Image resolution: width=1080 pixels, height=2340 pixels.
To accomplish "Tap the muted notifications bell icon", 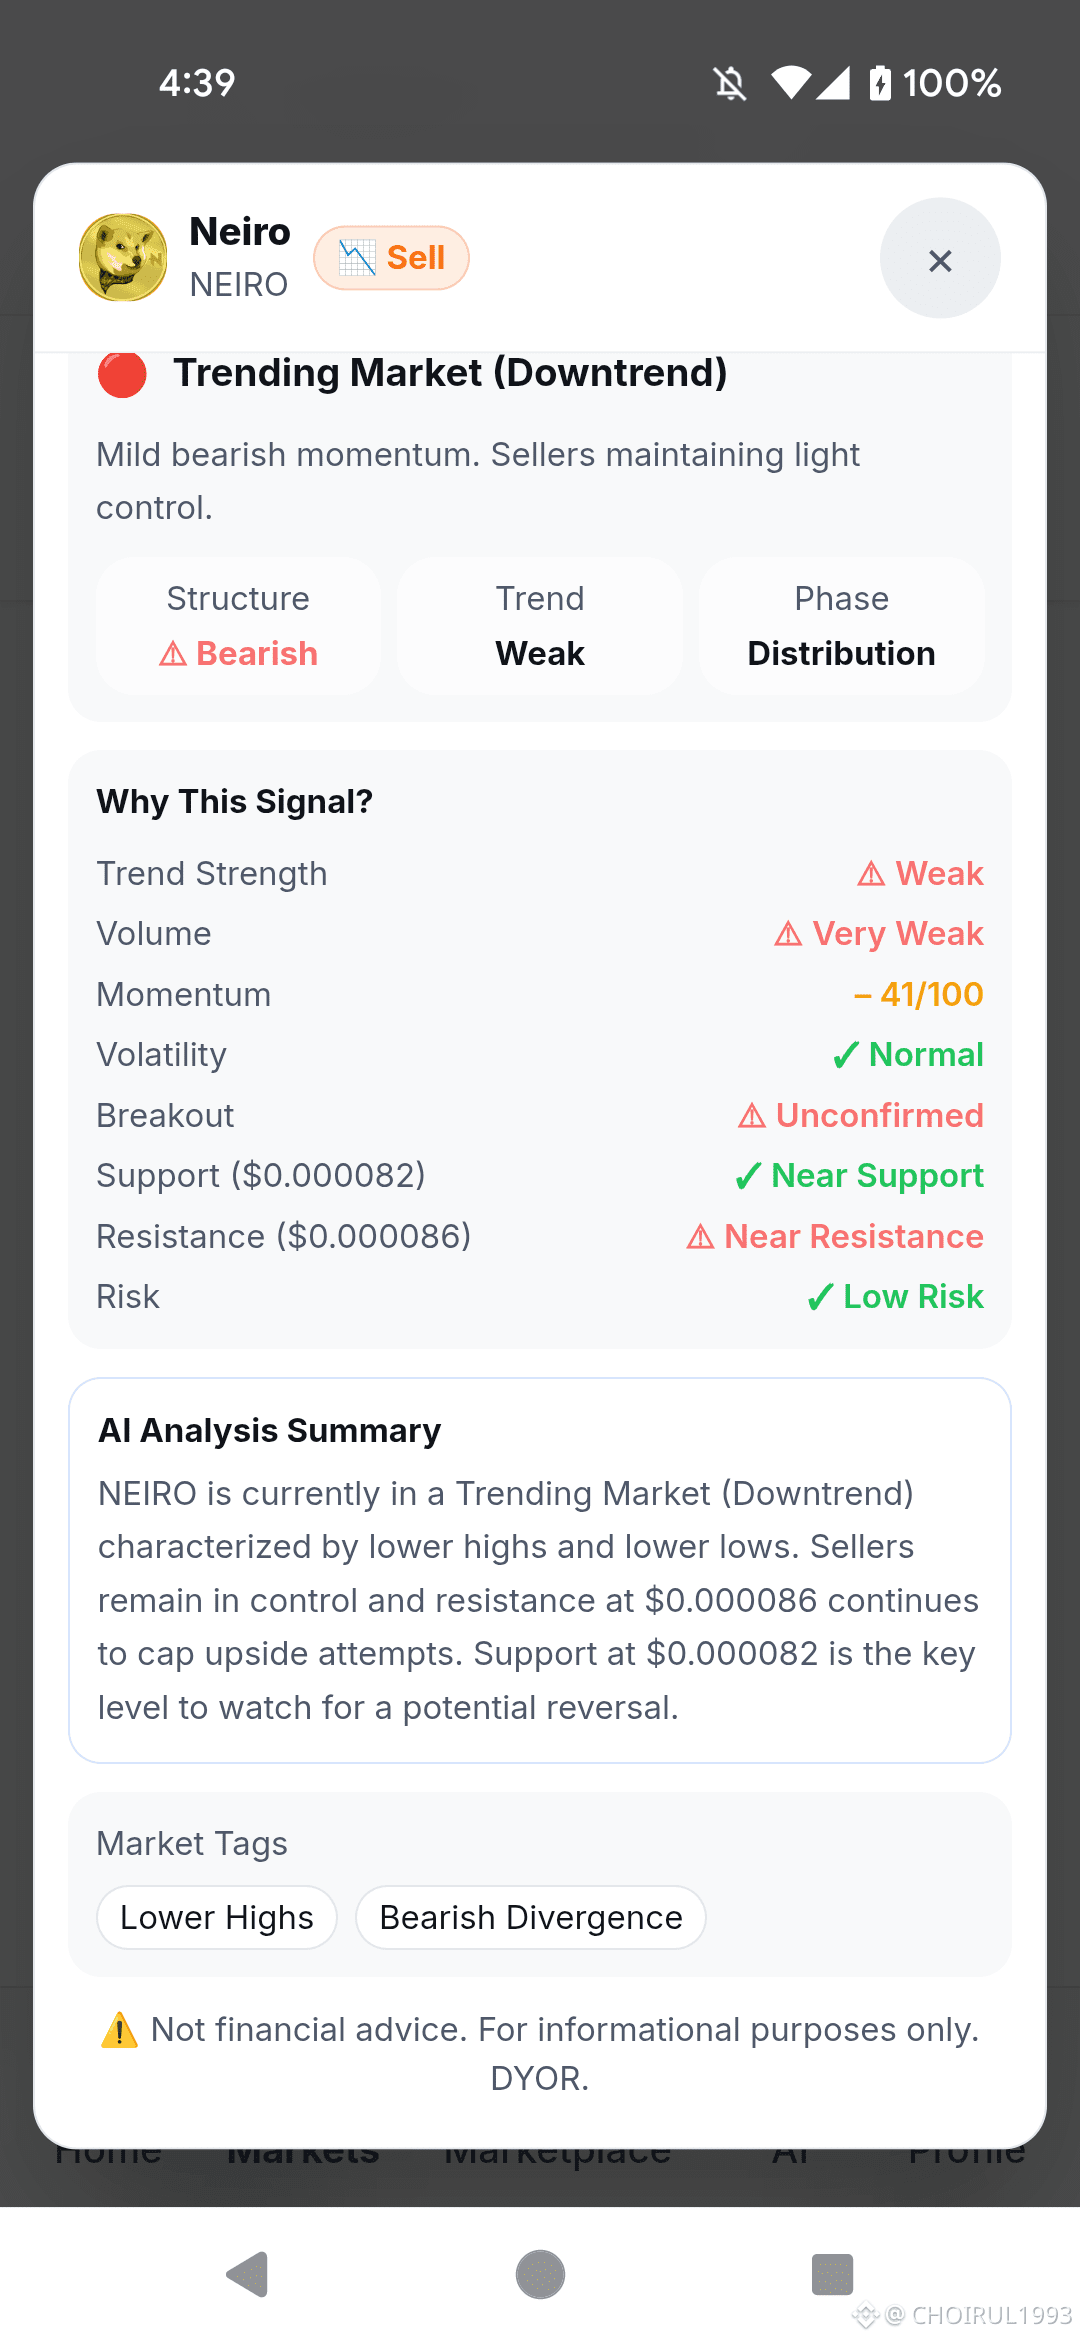I will pos(730,83).
